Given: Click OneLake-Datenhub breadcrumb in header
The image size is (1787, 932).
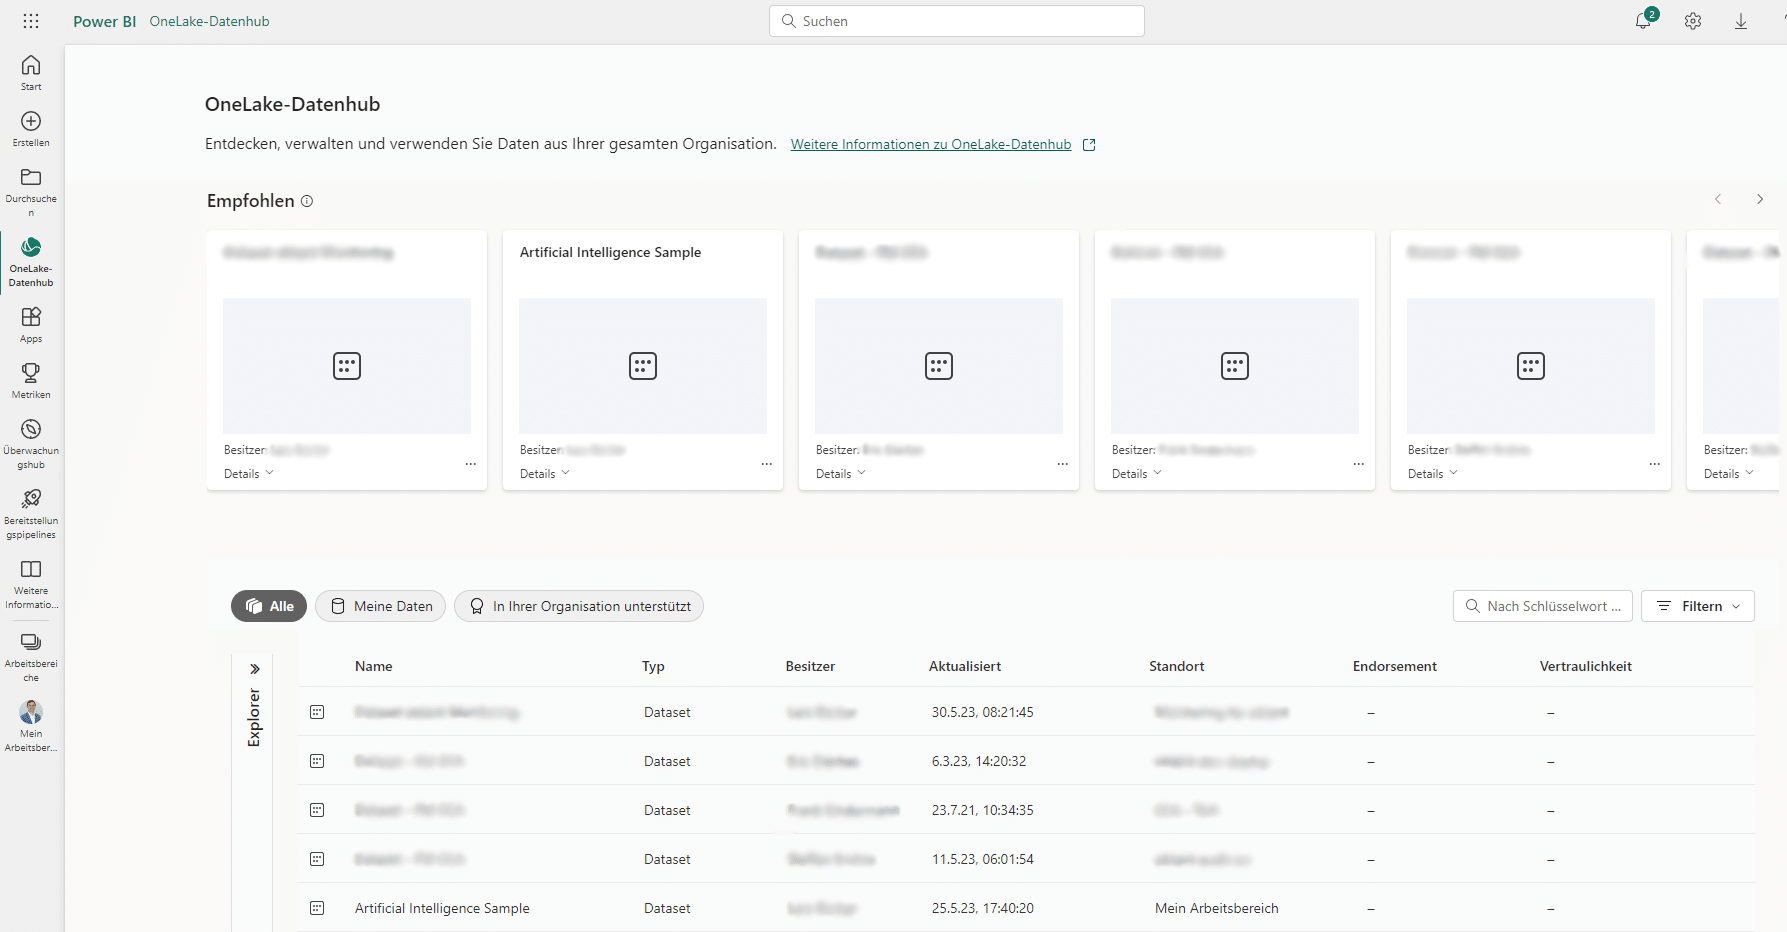Looking at the screenshot, I should point(209,21).
